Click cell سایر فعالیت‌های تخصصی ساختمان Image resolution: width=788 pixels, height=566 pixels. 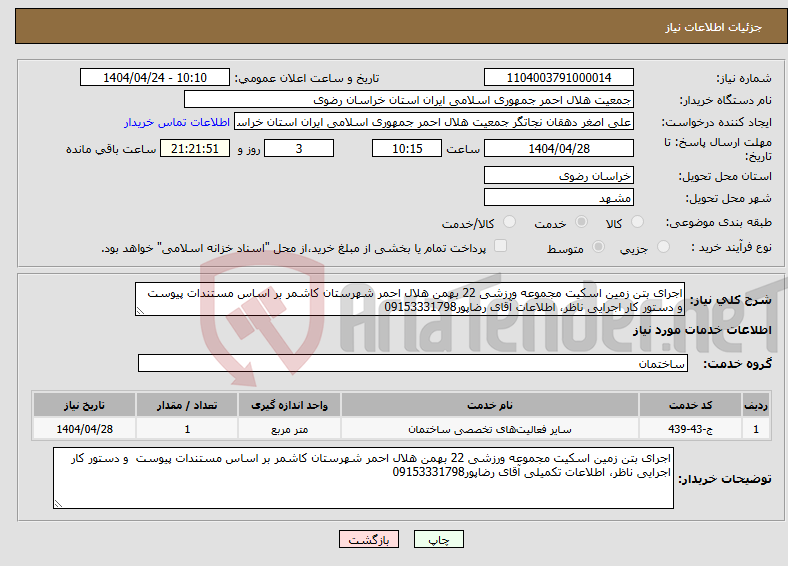pyautogui.click(x=489, y=429)
